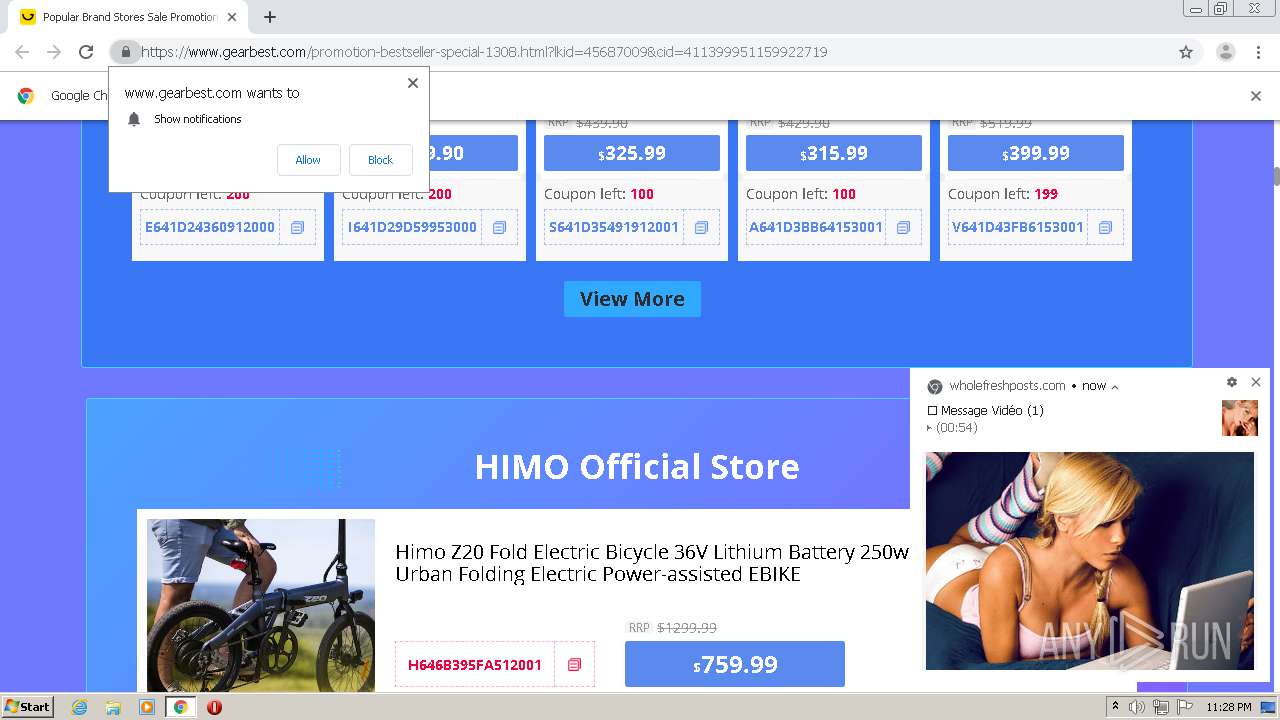Collapse the wholefreshposts.com notification chevron
Image resolution: width=1280 pixels, height=720 pixels.
tap(1115, 387)
